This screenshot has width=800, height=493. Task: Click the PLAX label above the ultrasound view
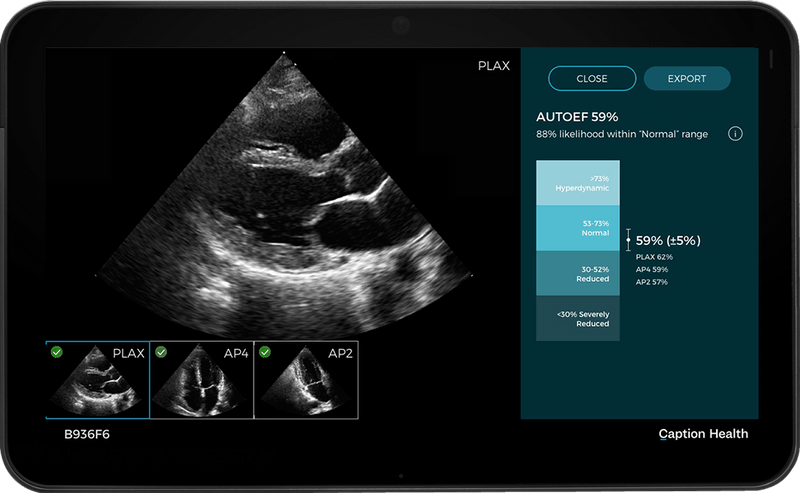click(493, 66)
